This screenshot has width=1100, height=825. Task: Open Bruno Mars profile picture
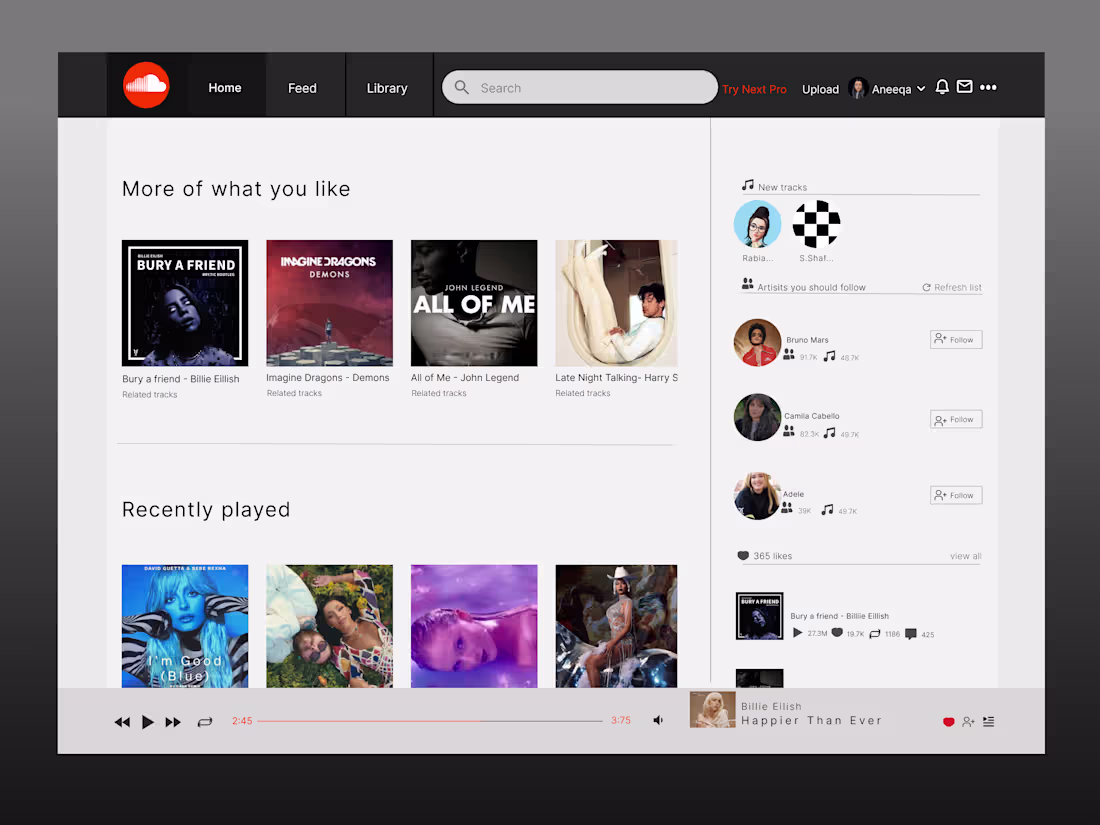(758, 343)
